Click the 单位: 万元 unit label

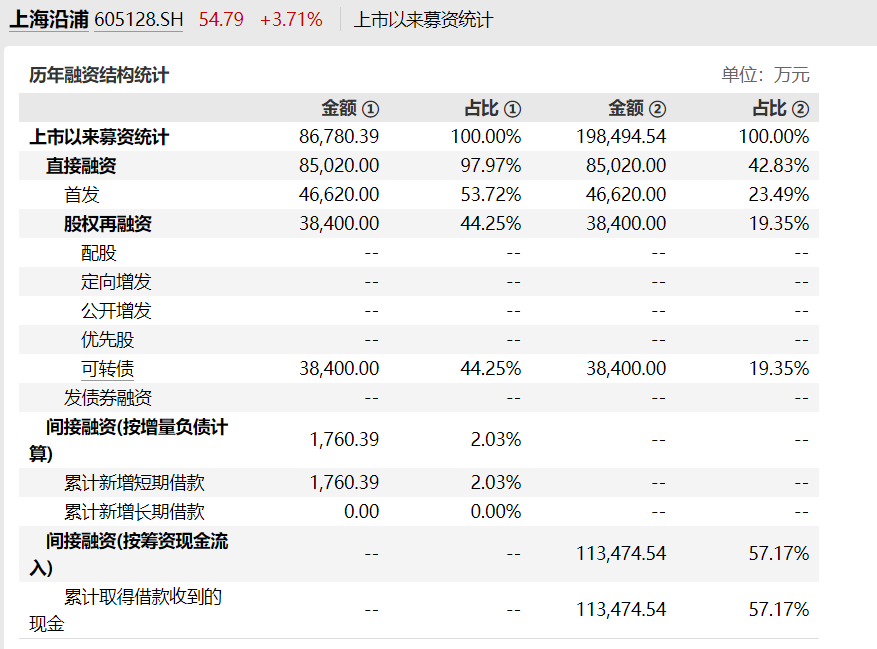click(765, 74)
